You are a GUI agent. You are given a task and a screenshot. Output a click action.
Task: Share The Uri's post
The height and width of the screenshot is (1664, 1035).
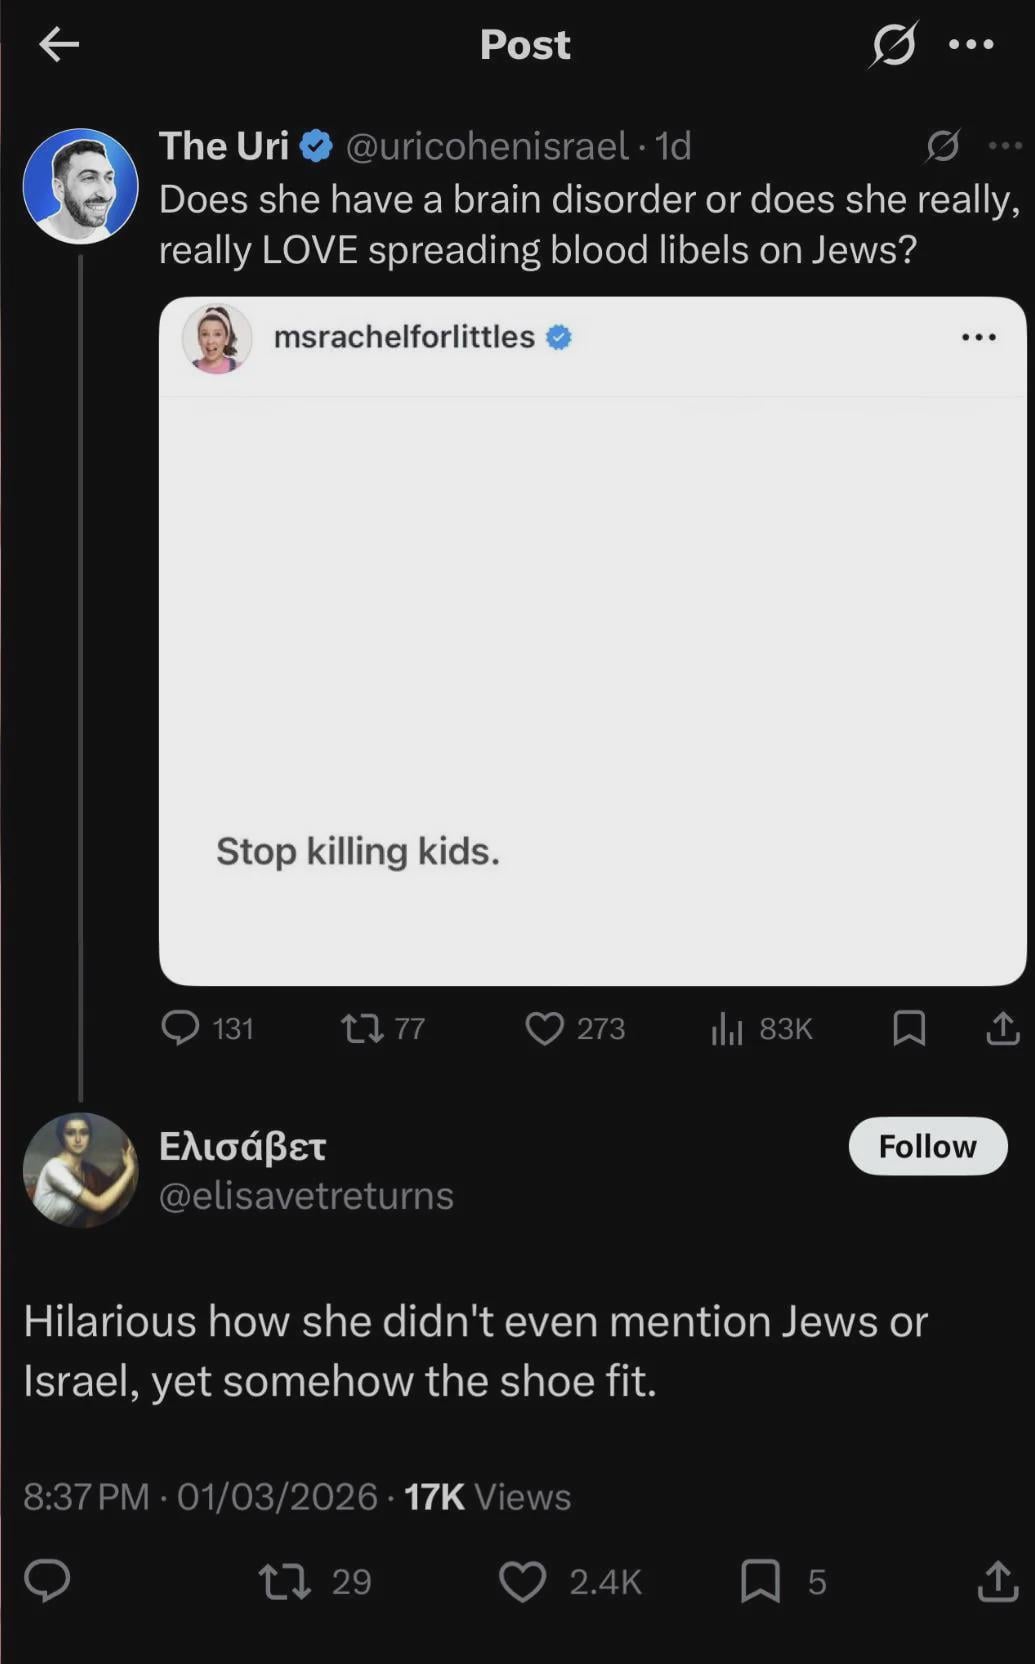pos(1002,1028)
